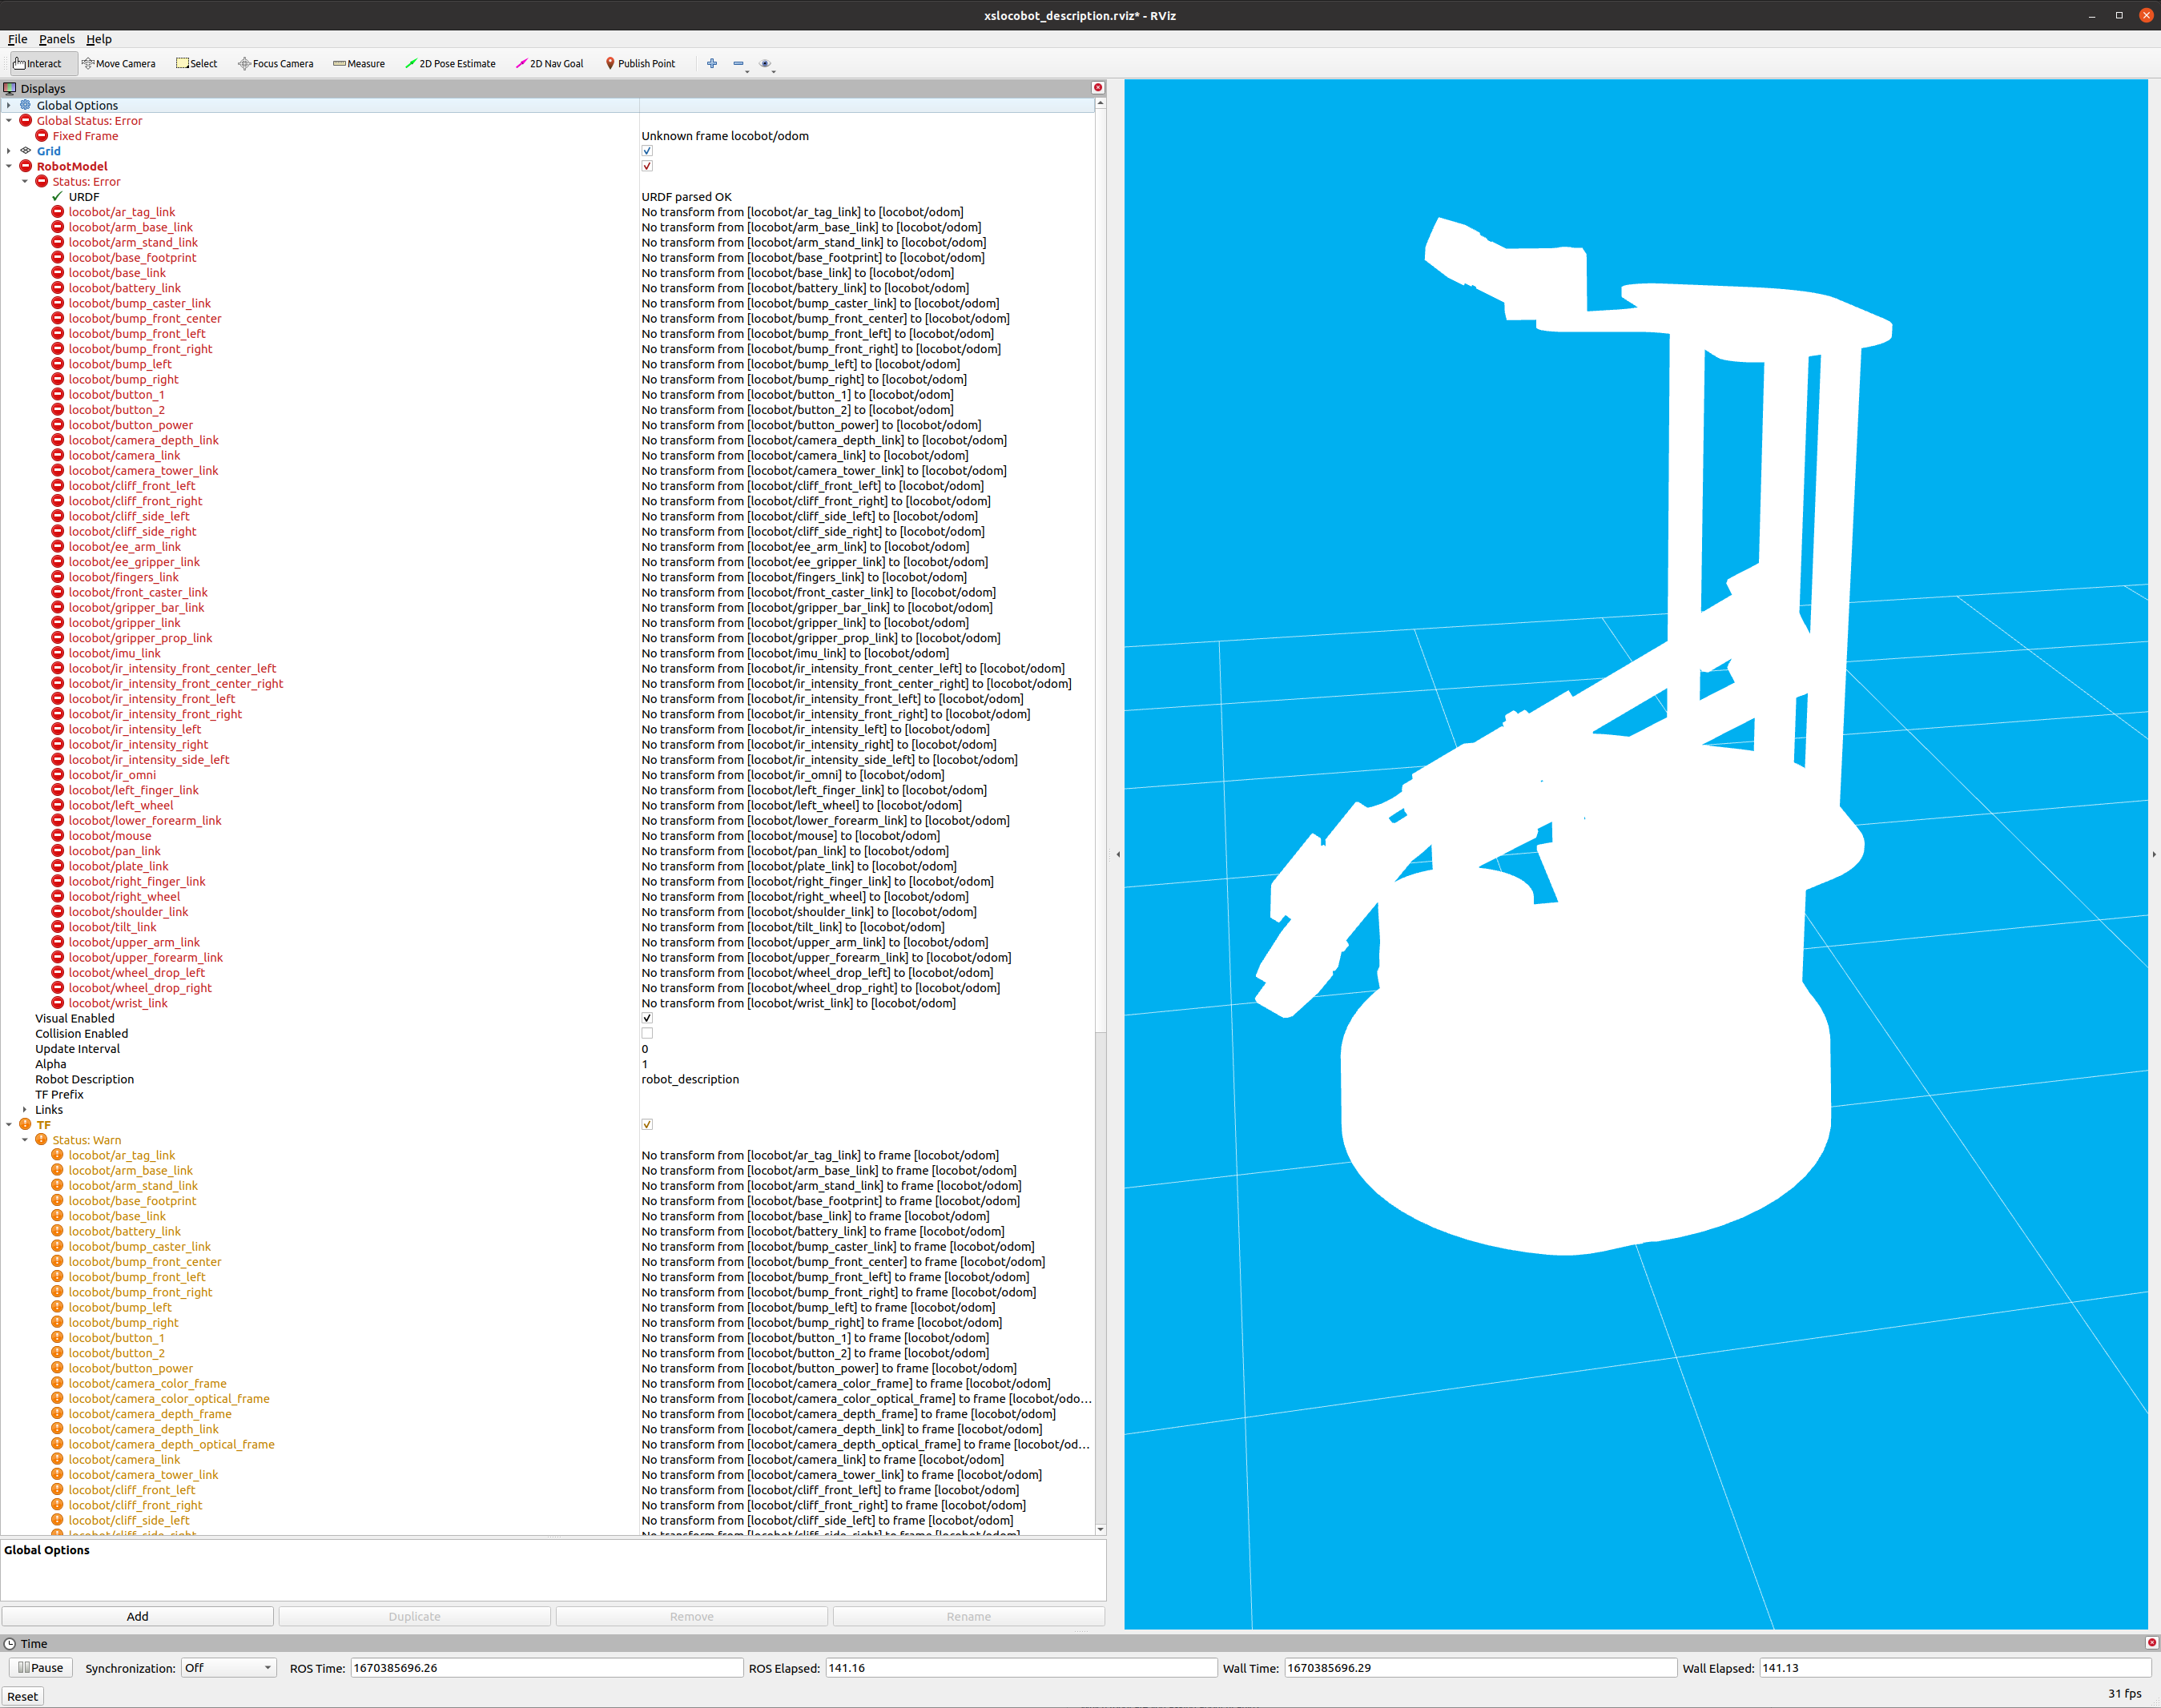
Task: Expand the Links tree item
Action: pyautogui.click(x=25, y=1109)
